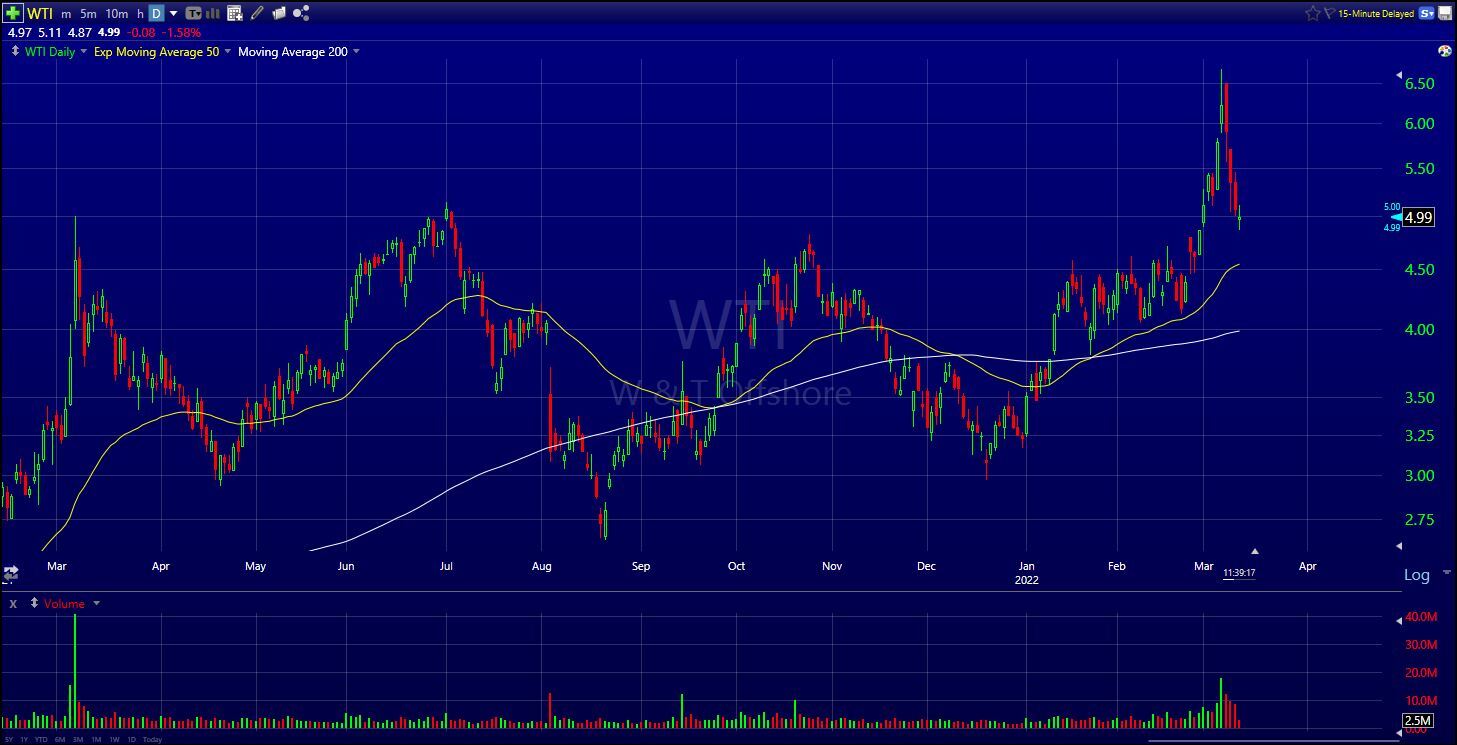Click the volume scale up arrow

[1399, 620]
